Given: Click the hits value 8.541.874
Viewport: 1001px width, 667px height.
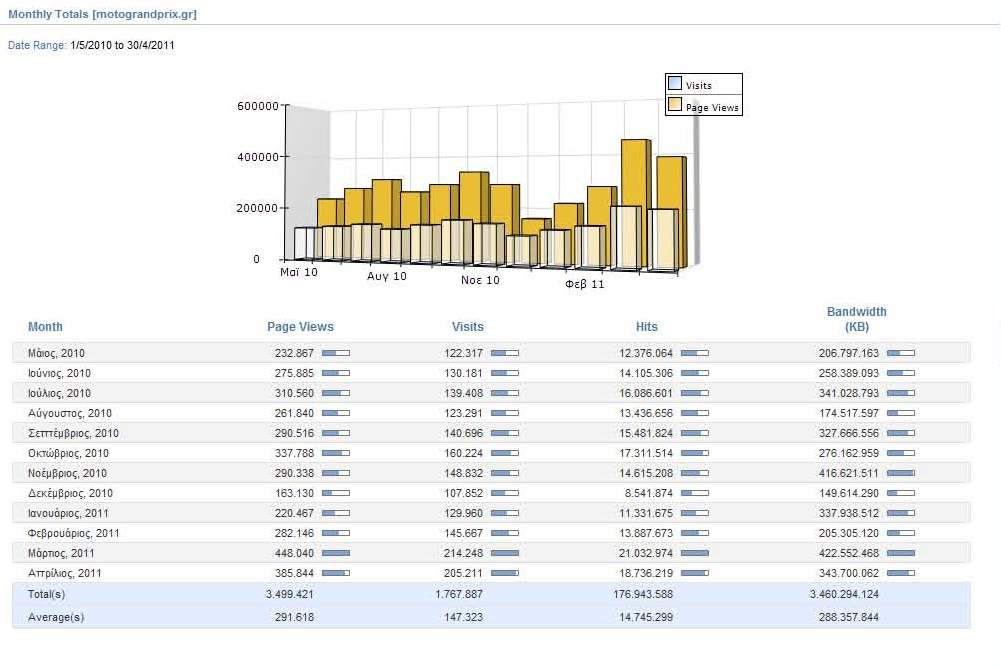Looking at the screenshot, I should click(x=649, y=493).
